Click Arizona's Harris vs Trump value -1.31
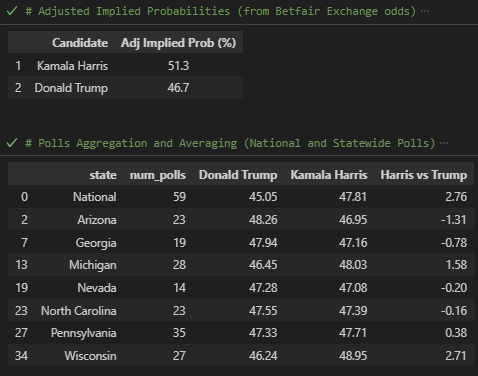Screen dimensions: 478x376 (x=454, y=220)
